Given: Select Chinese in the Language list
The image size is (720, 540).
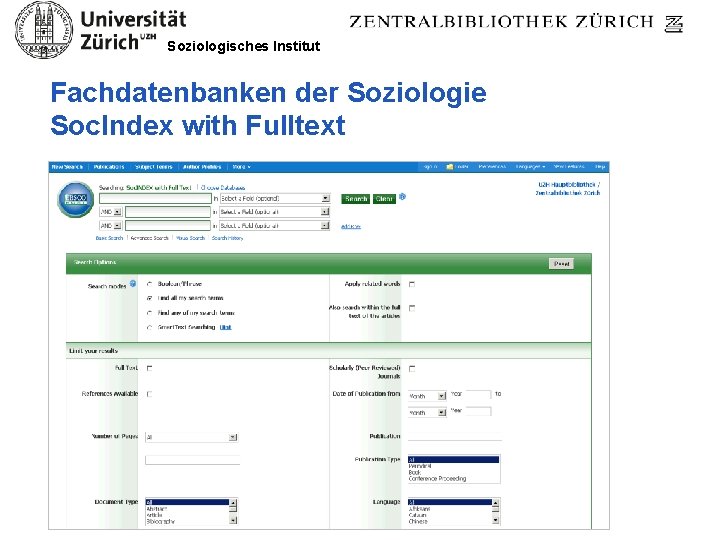Looking at the screenshot, I should pos(418,522).
